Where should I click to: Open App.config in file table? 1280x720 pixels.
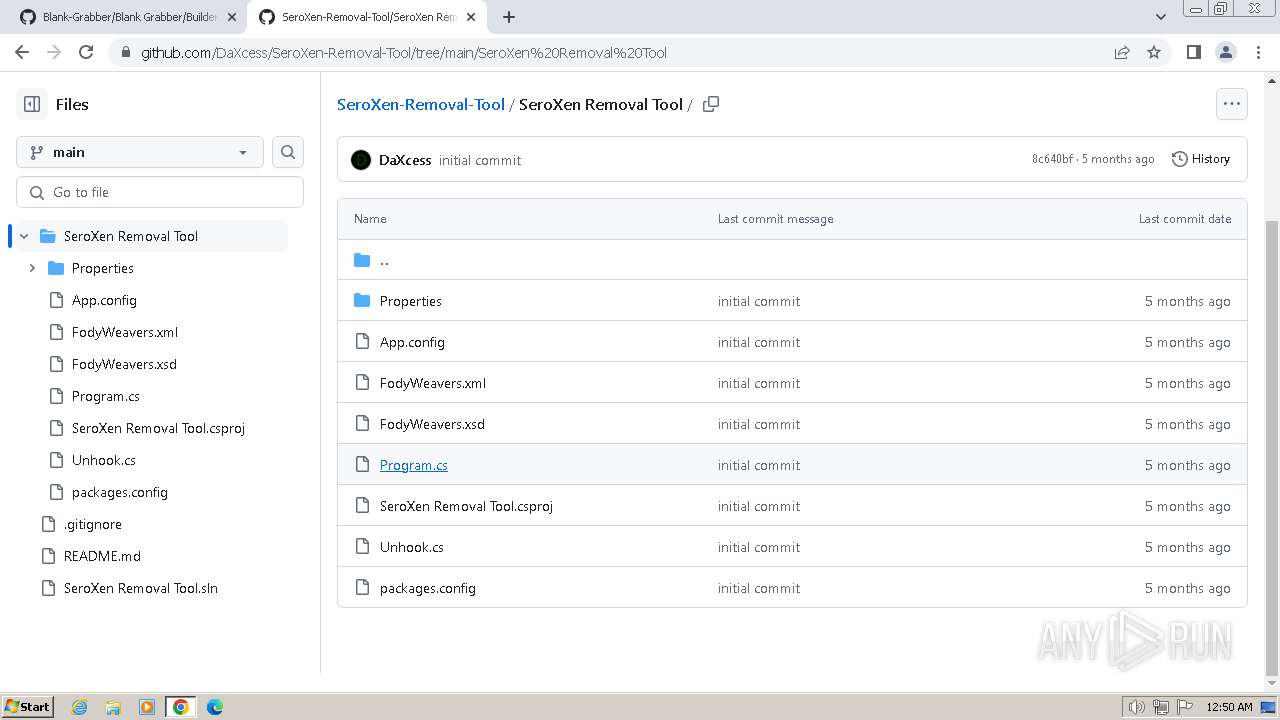(412, 342)
